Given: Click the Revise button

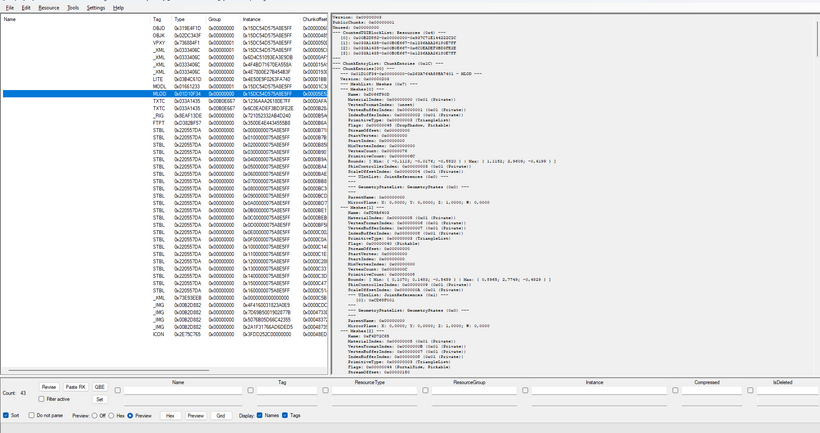Looking at the screenshot, I should [x=49, y=387].
